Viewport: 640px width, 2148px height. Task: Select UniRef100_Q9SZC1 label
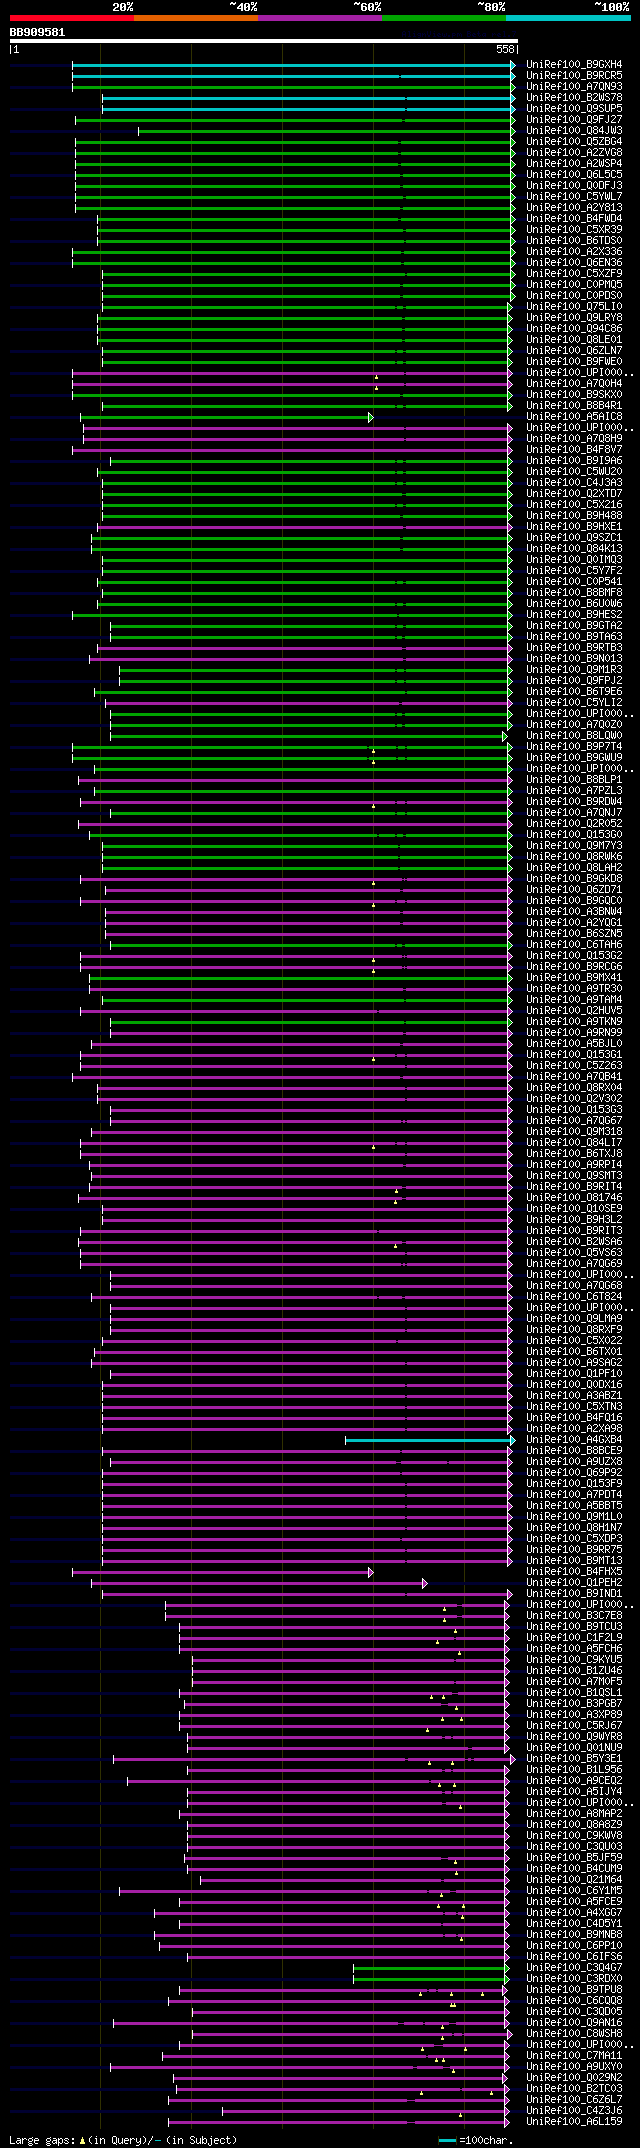click(574, 538)
